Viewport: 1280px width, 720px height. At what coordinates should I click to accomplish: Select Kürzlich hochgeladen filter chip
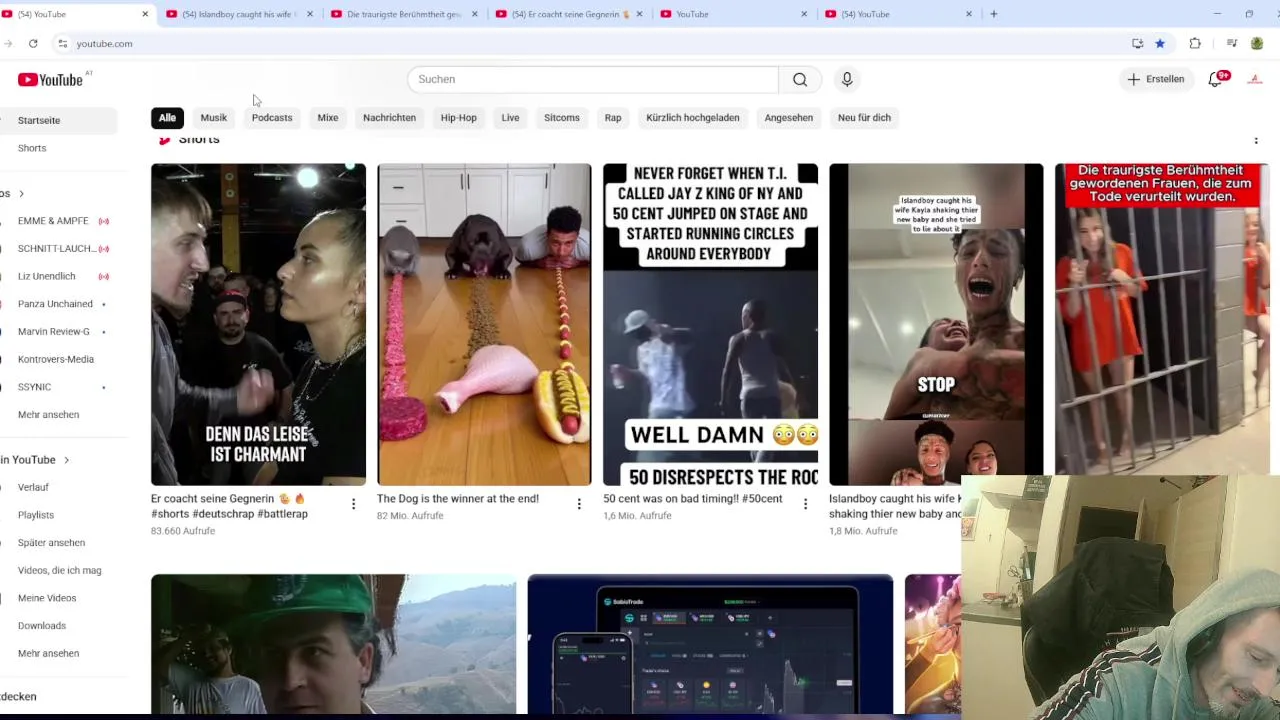click(693, 118)
